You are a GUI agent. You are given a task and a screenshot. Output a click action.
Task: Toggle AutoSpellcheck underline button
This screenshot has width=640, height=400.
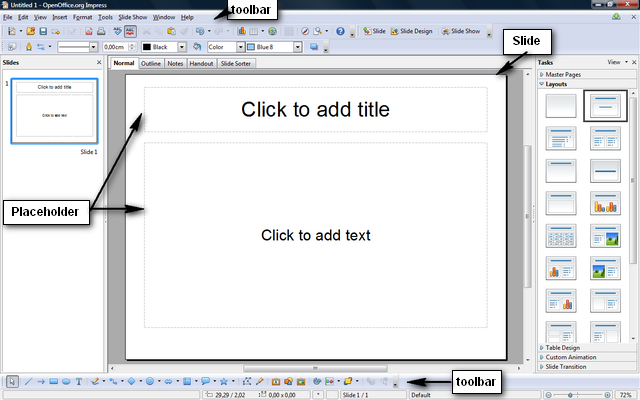tap(130, 31)
